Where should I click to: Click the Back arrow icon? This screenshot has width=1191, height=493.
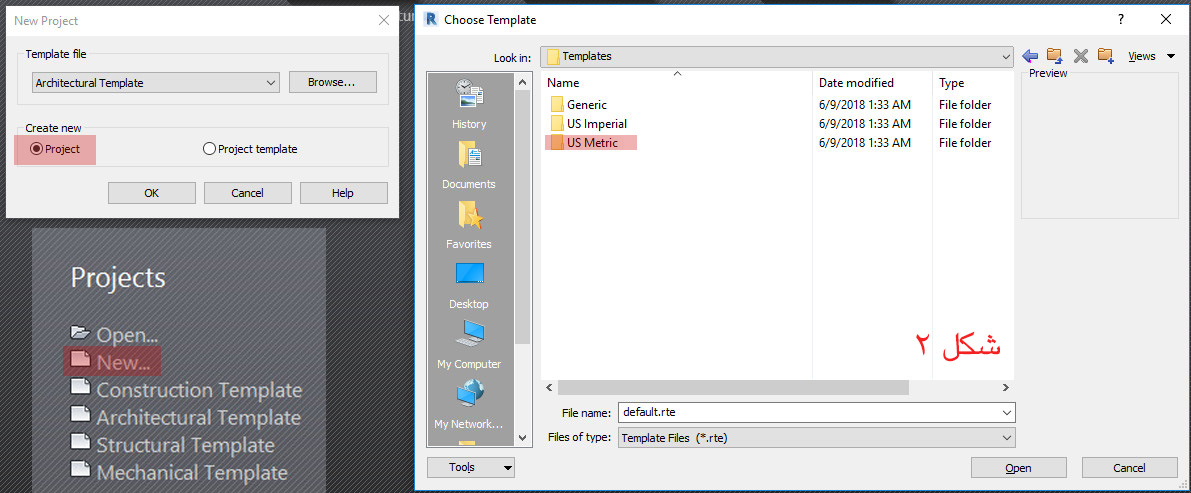(1030, 56)
